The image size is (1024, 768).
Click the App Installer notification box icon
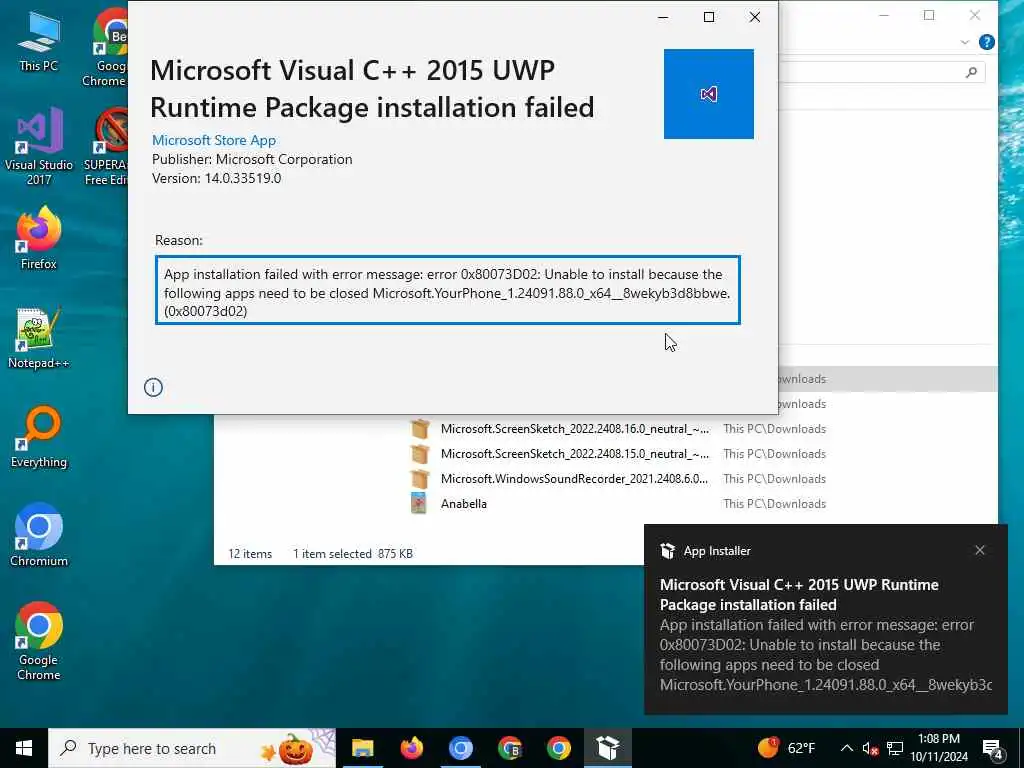pos(667,551)
